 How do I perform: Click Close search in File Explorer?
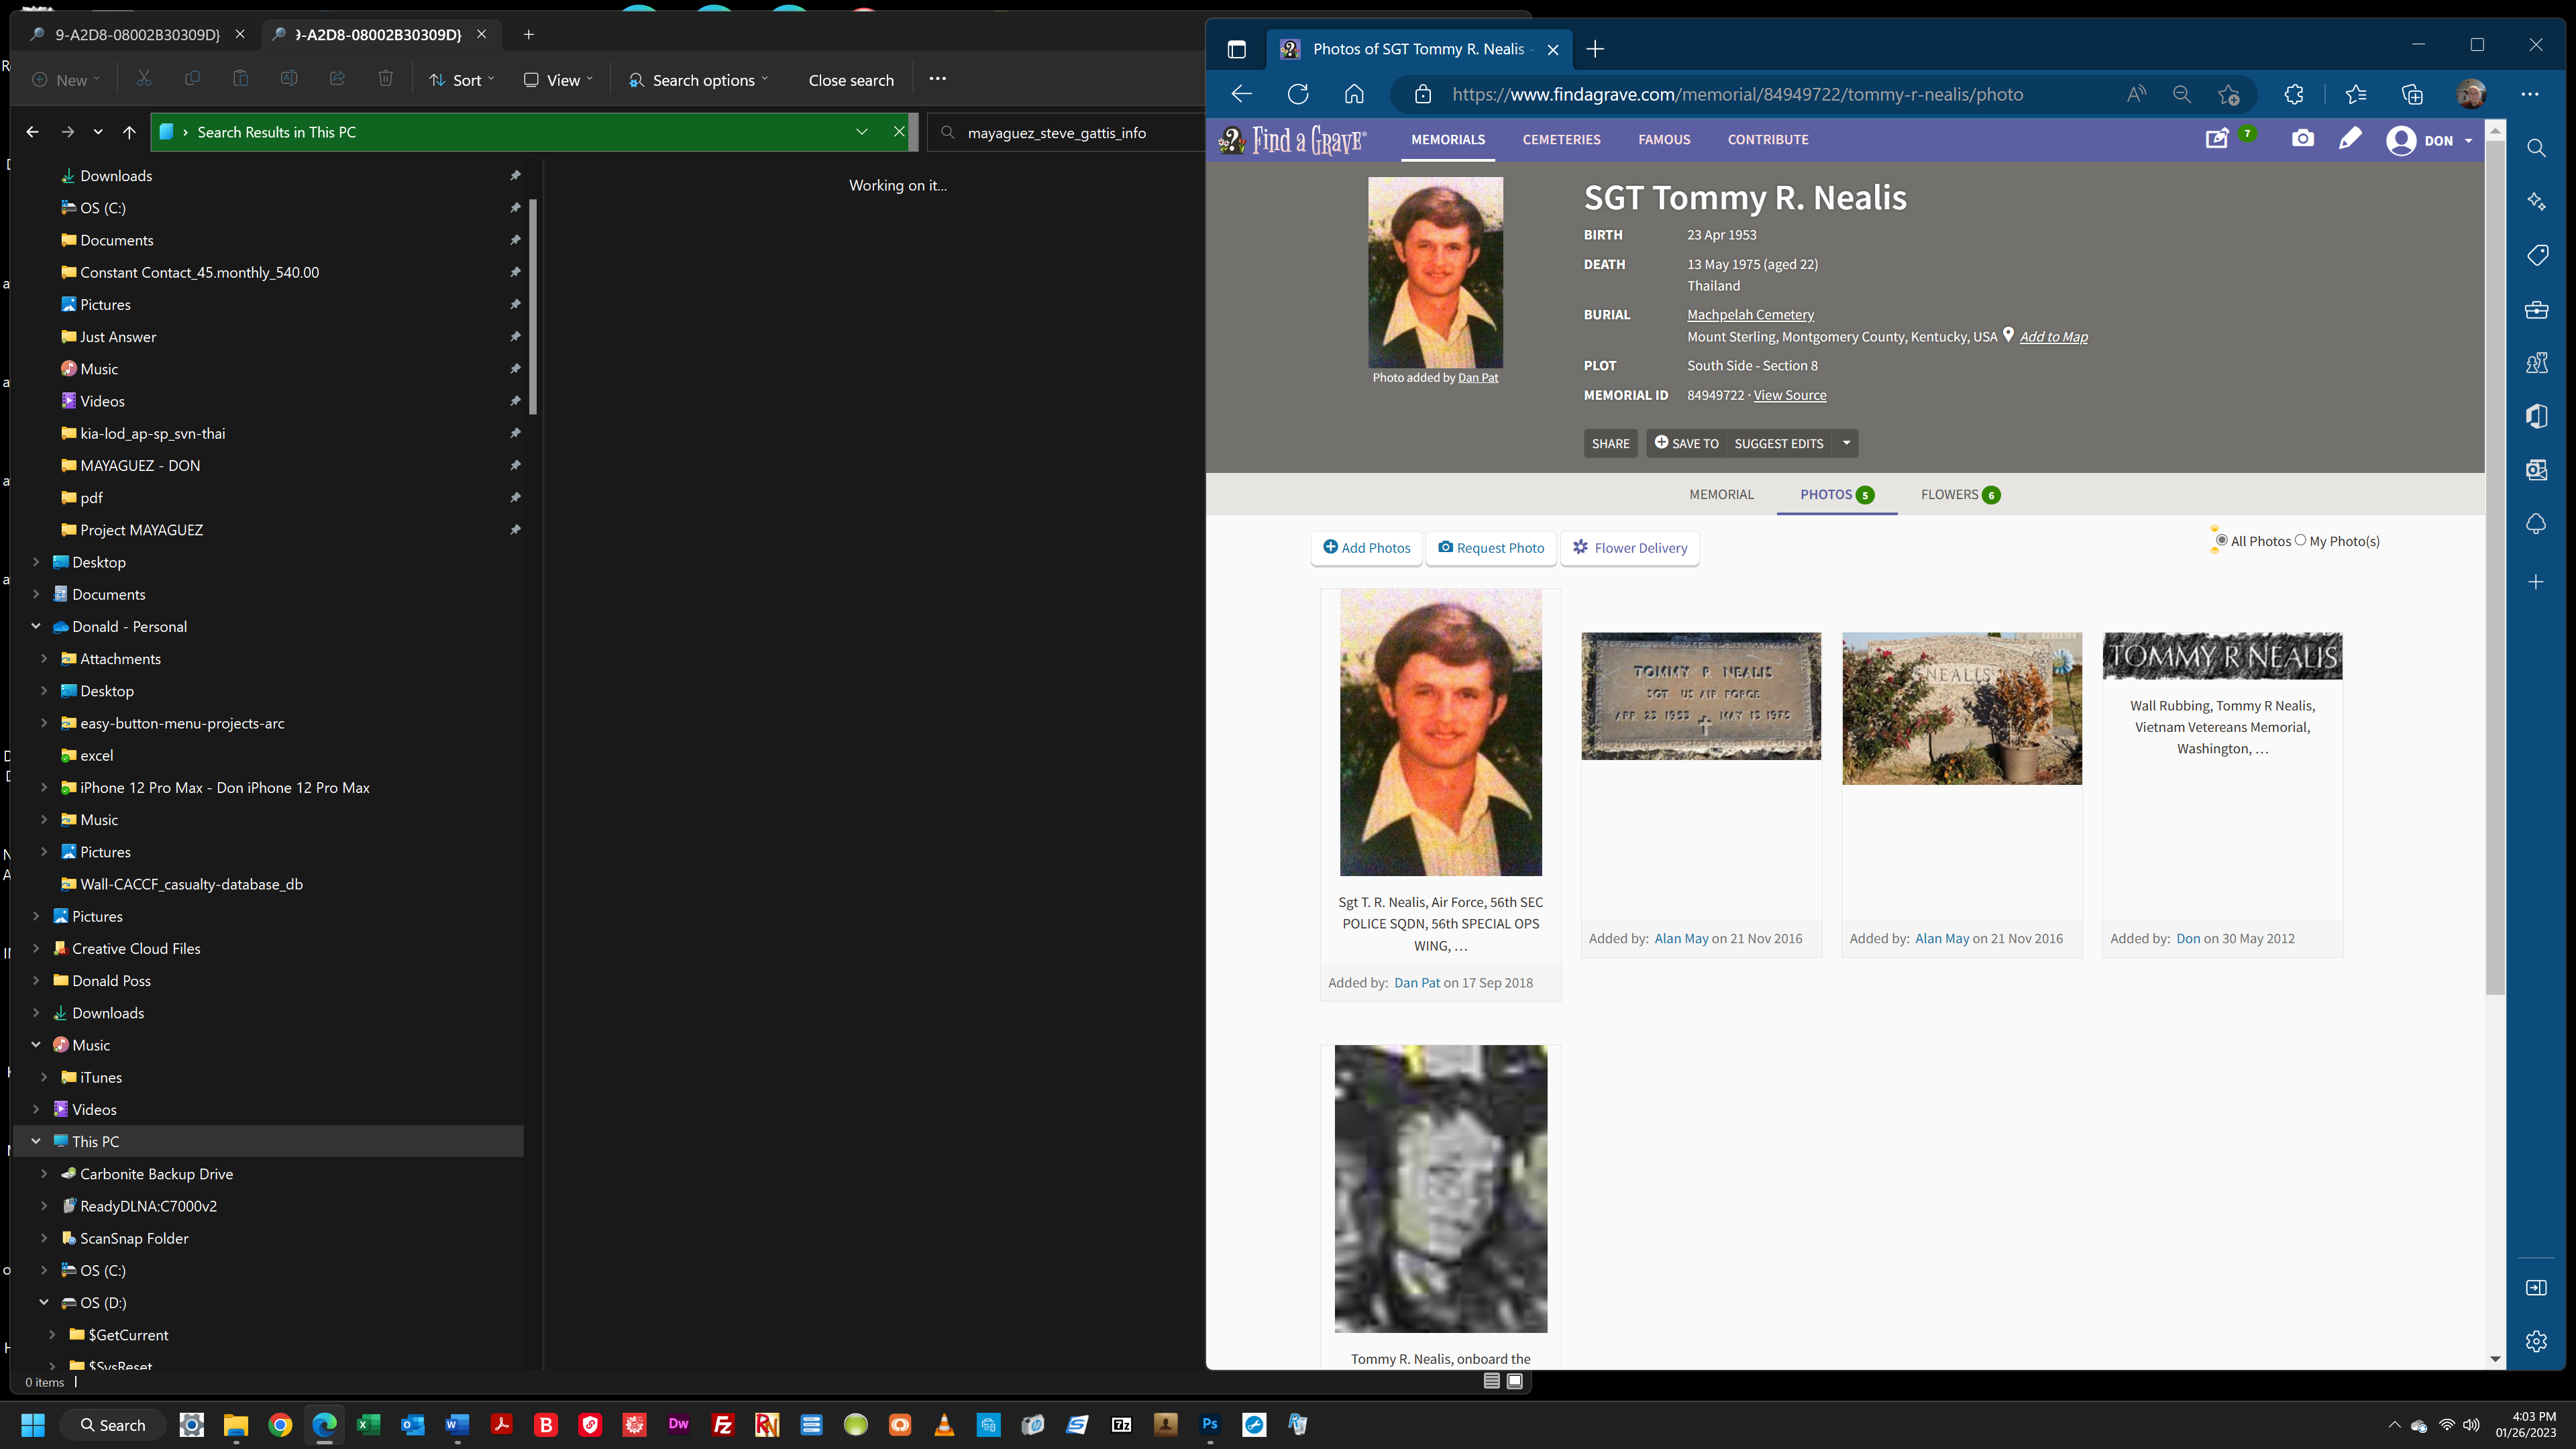click(x=851, y=80)
